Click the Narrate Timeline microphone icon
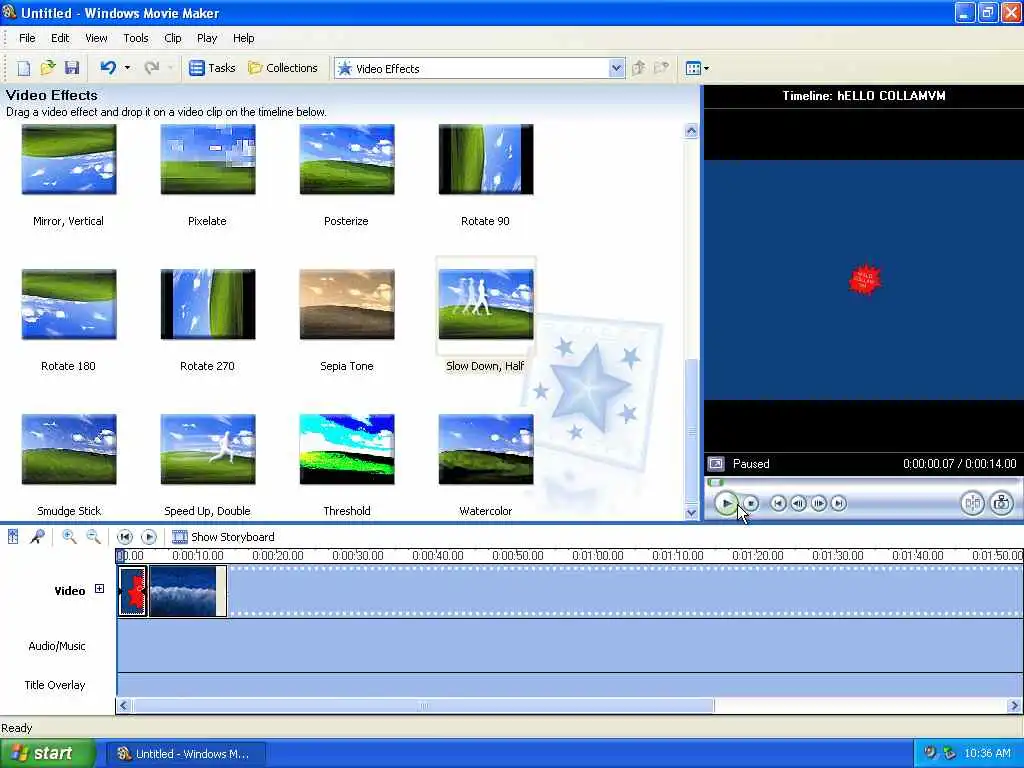1024x768 pixels. tap(37, 537)
